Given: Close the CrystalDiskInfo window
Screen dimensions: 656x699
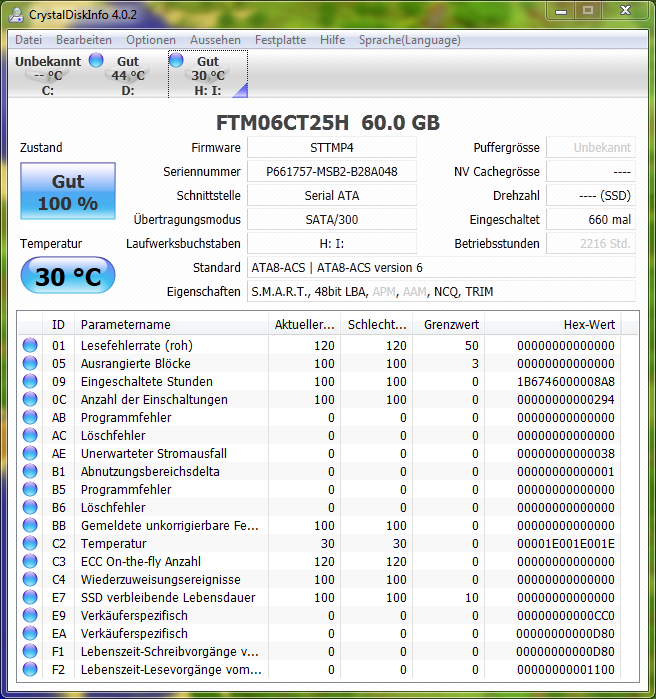Looking at the screenshot, I should tap(625, 11).
